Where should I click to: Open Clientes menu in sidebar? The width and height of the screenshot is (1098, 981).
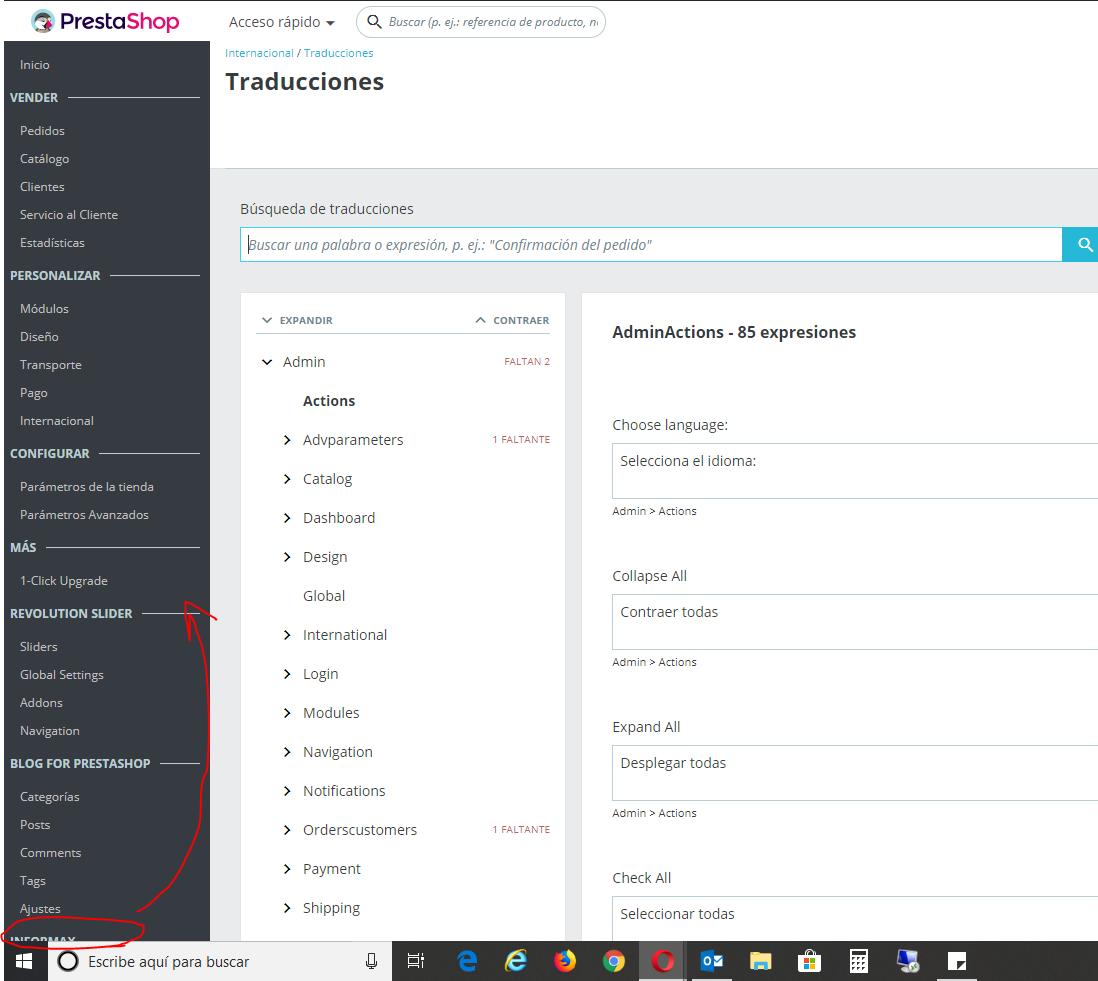[x=42, y=187]
